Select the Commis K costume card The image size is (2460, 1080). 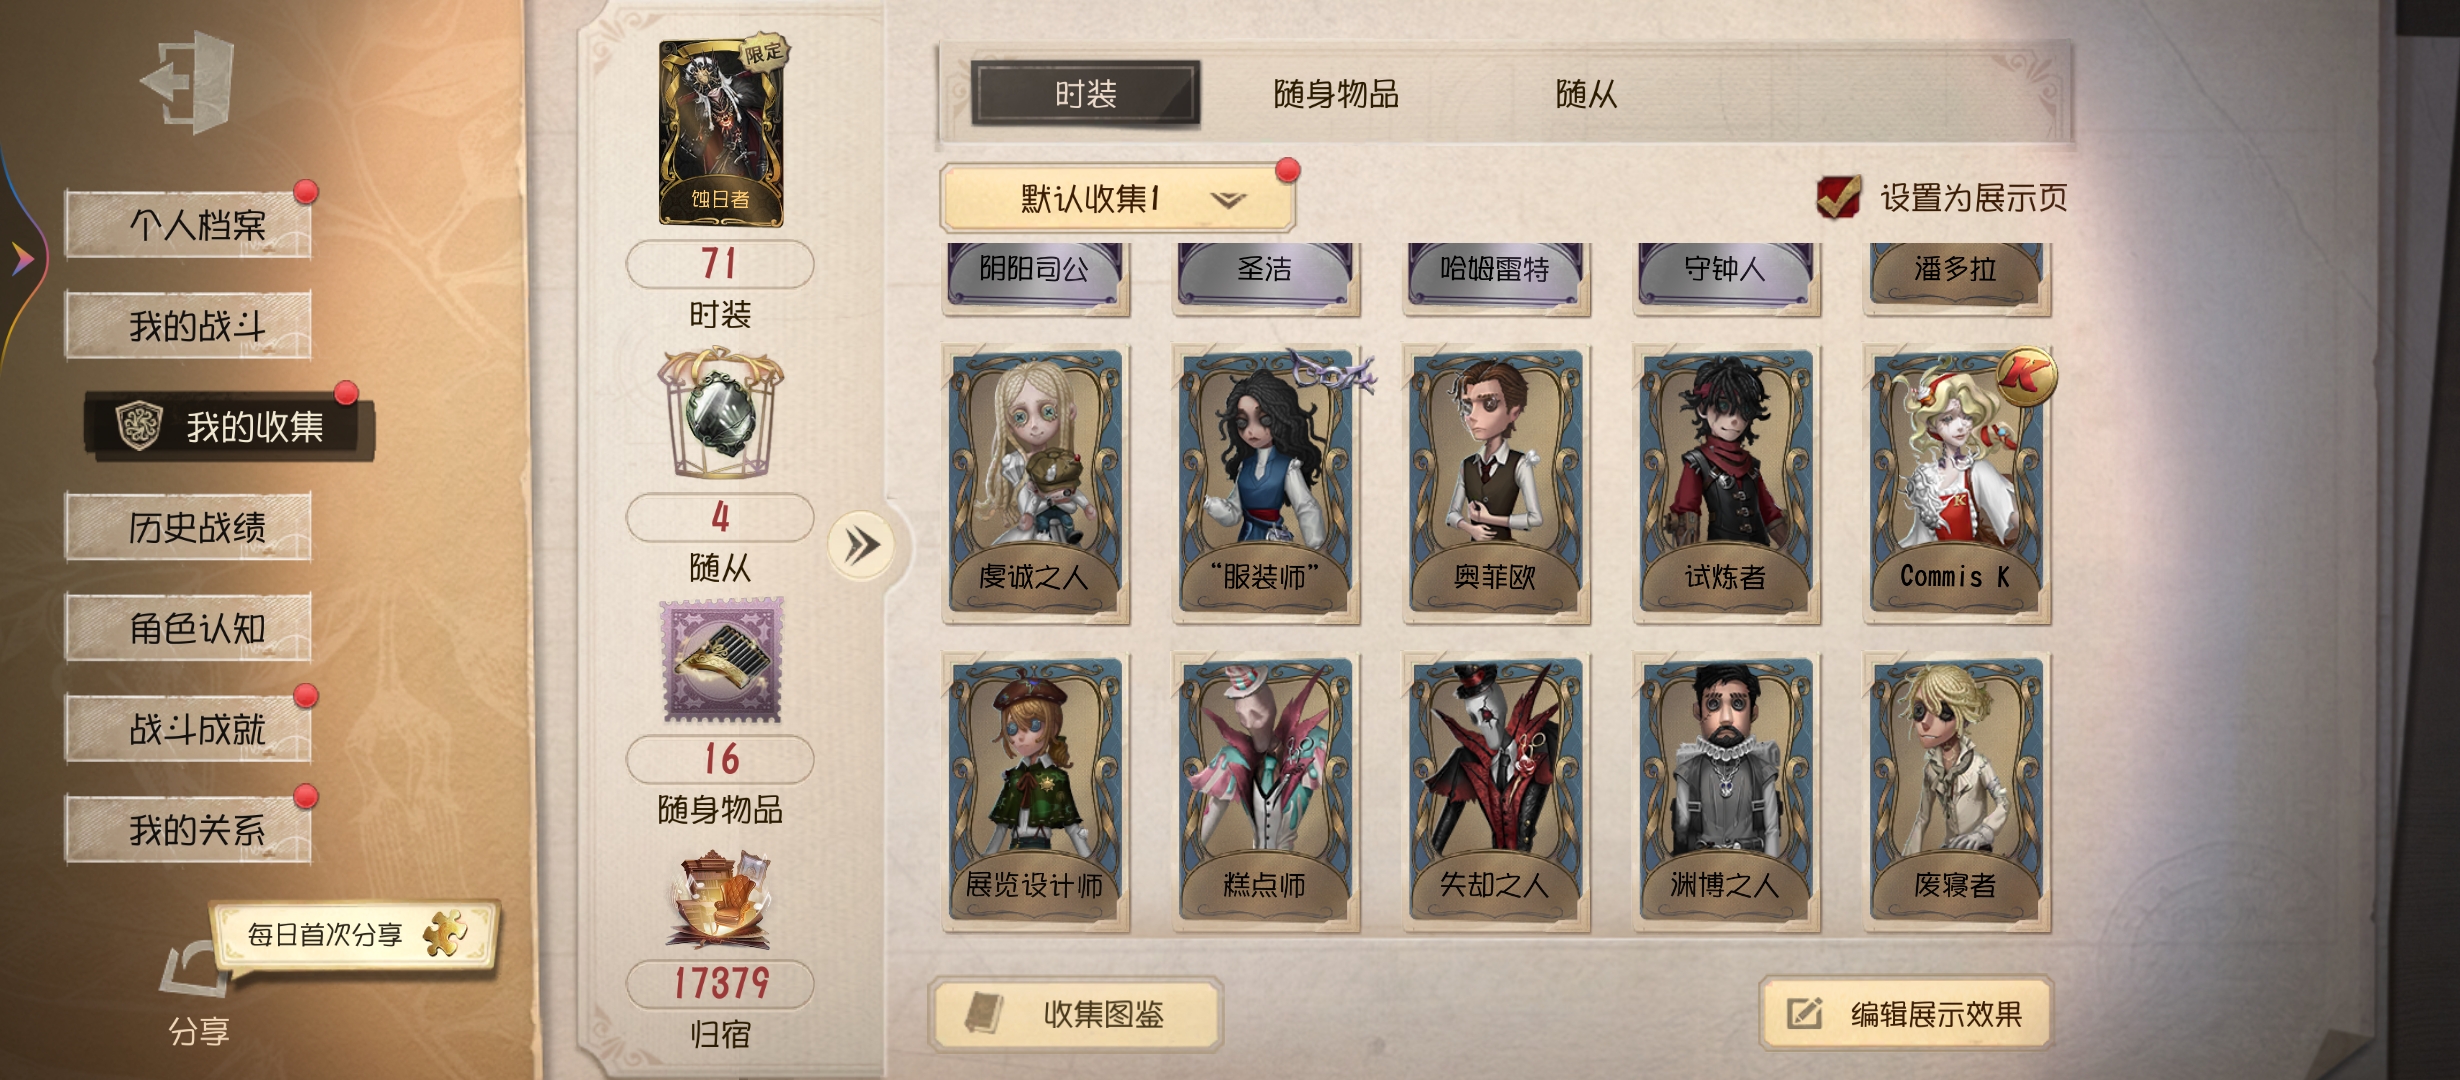click(1957, 485)
